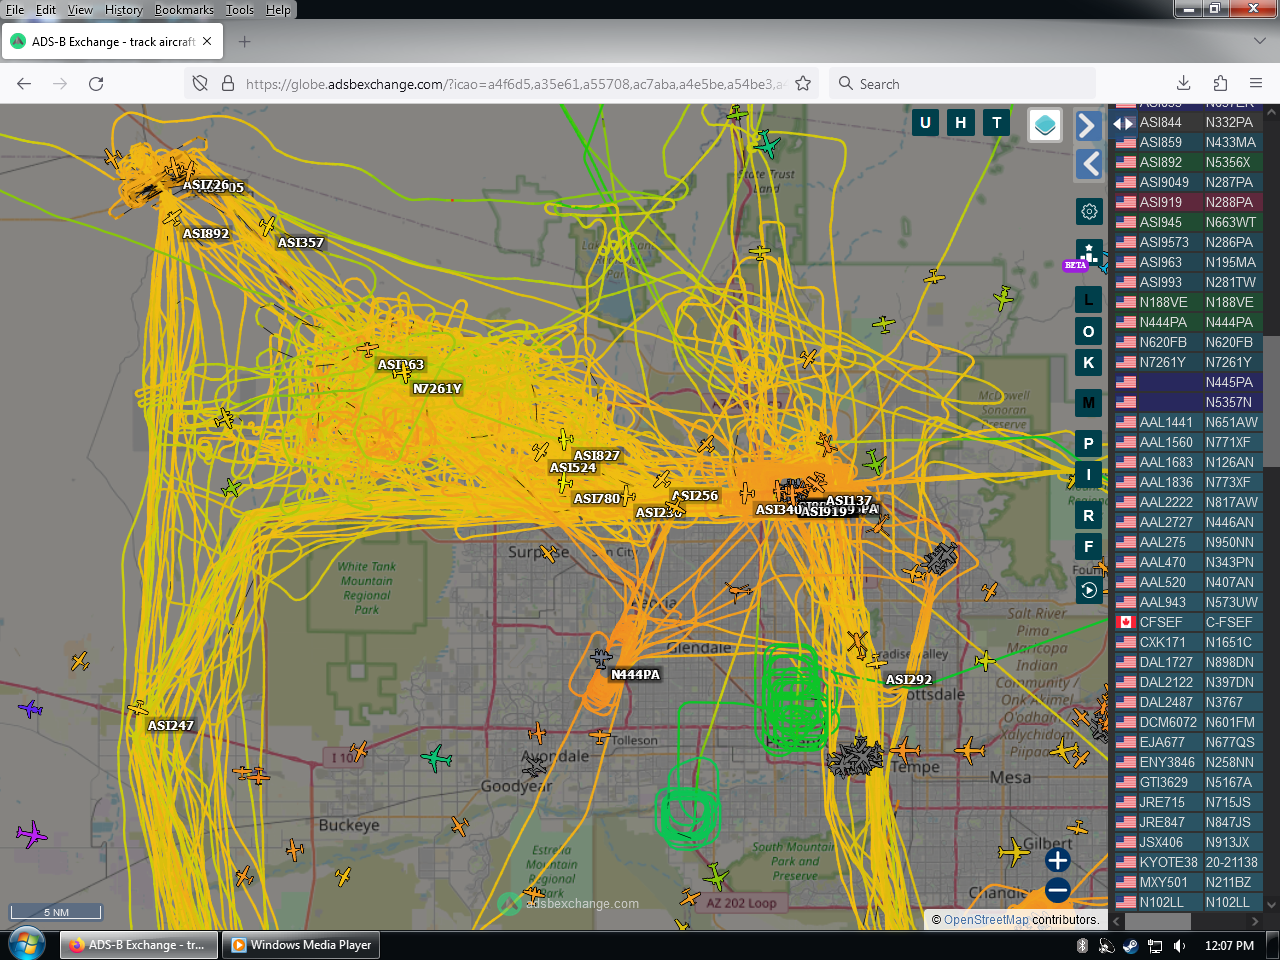1280x960 pixels.
Task: Toggle the sidebar width arrows
Action: [1123, 124]
